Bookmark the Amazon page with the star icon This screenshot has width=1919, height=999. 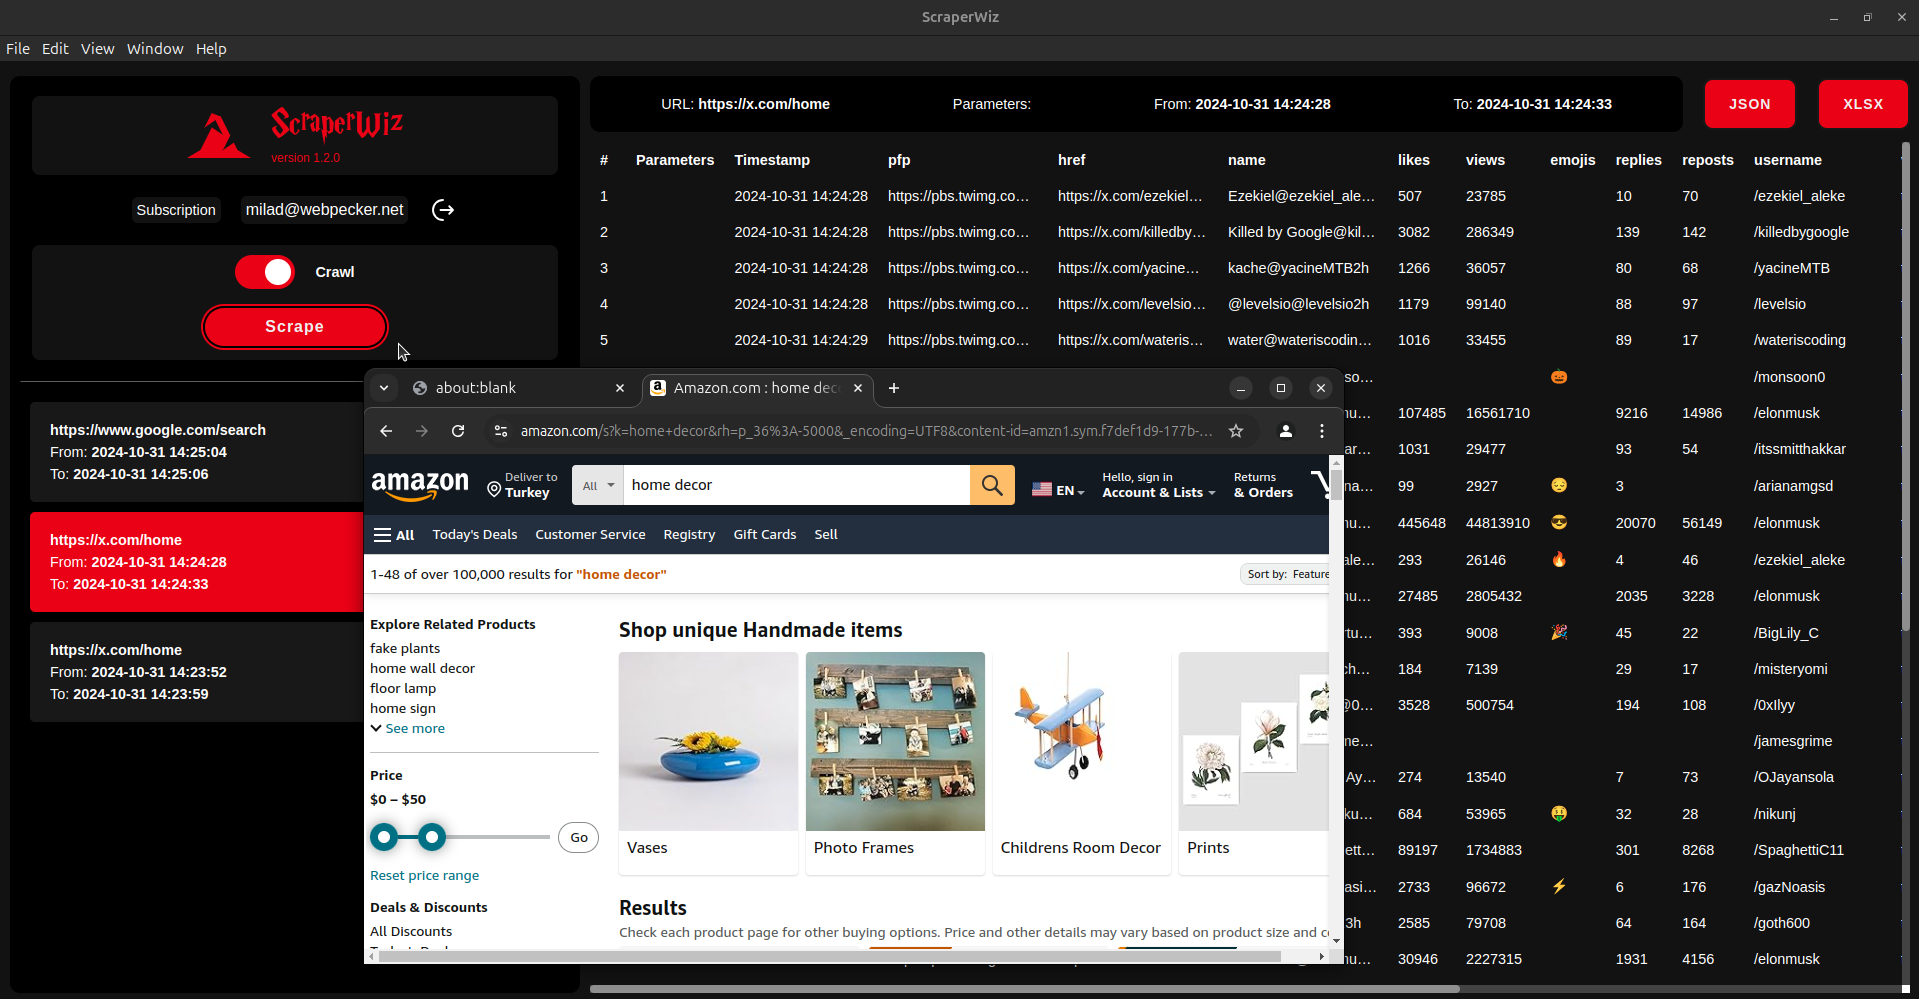tap(1236, 431)
